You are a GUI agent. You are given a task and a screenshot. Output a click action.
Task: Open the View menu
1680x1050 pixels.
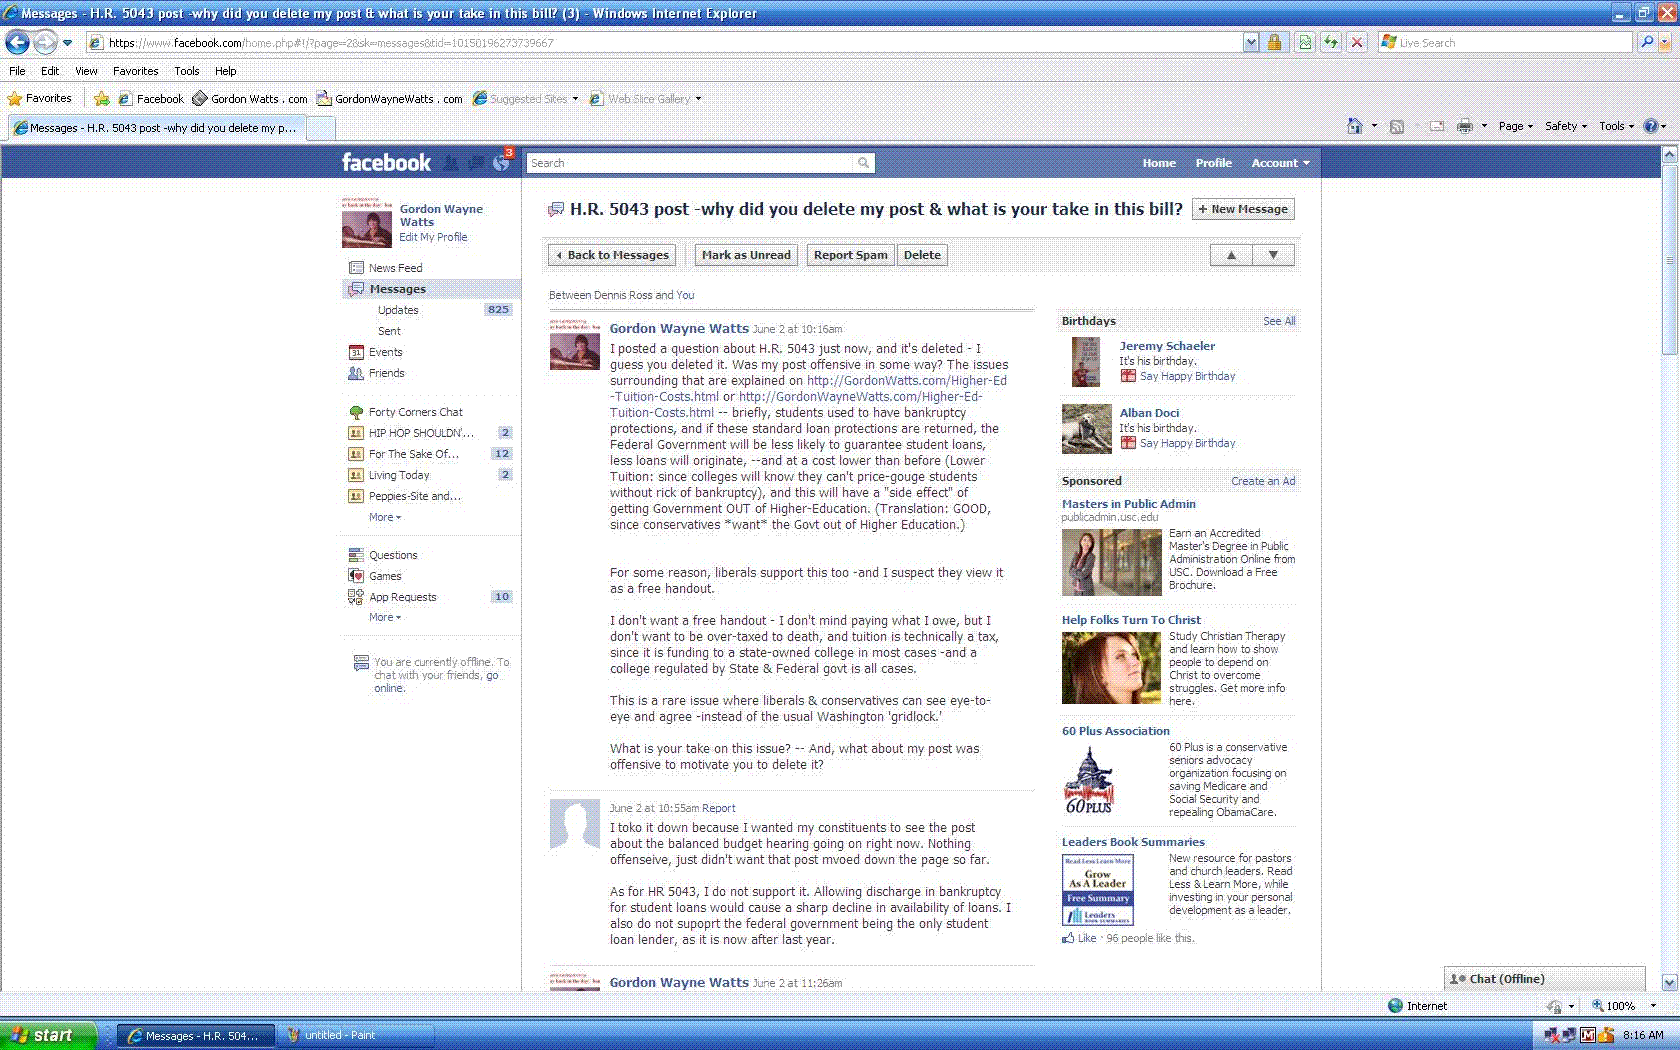click(x=86, y=71)
